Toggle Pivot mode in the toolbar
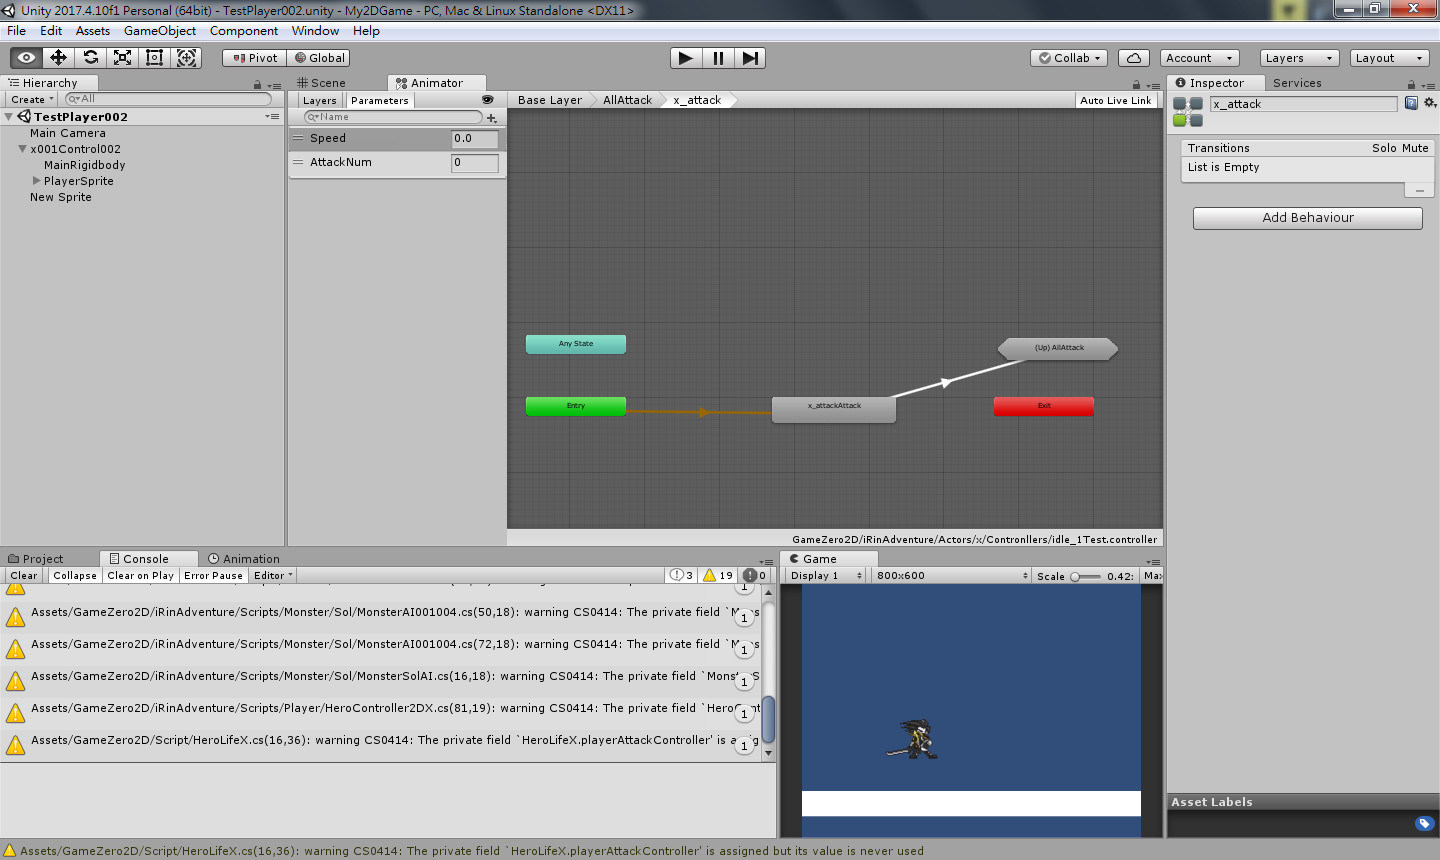1440x860 pixels. 253,57
